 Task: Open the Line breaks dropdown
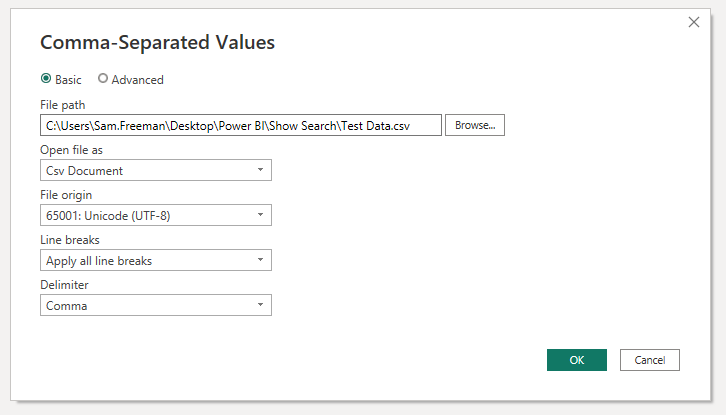pyautogui.click(x=156, y=260)
